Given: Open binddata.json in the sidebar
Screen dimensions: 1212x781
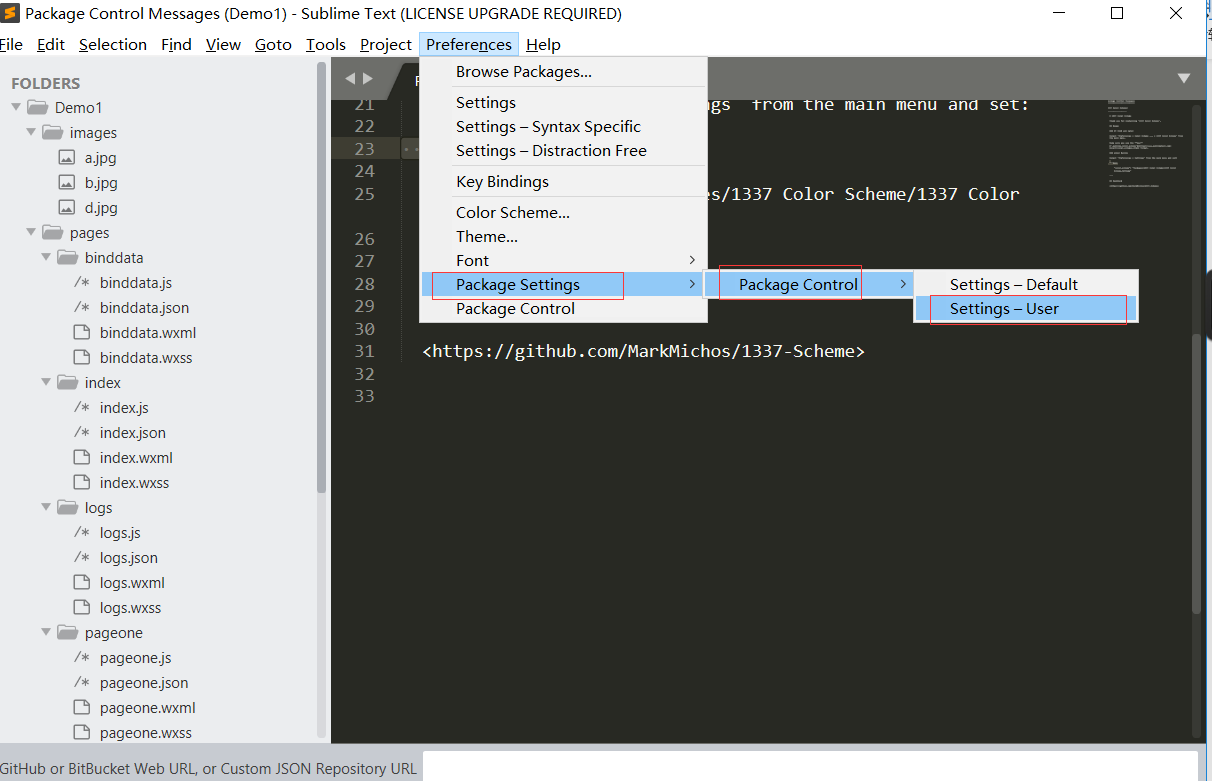Looking at the screenshot, I should pos(144,308).
